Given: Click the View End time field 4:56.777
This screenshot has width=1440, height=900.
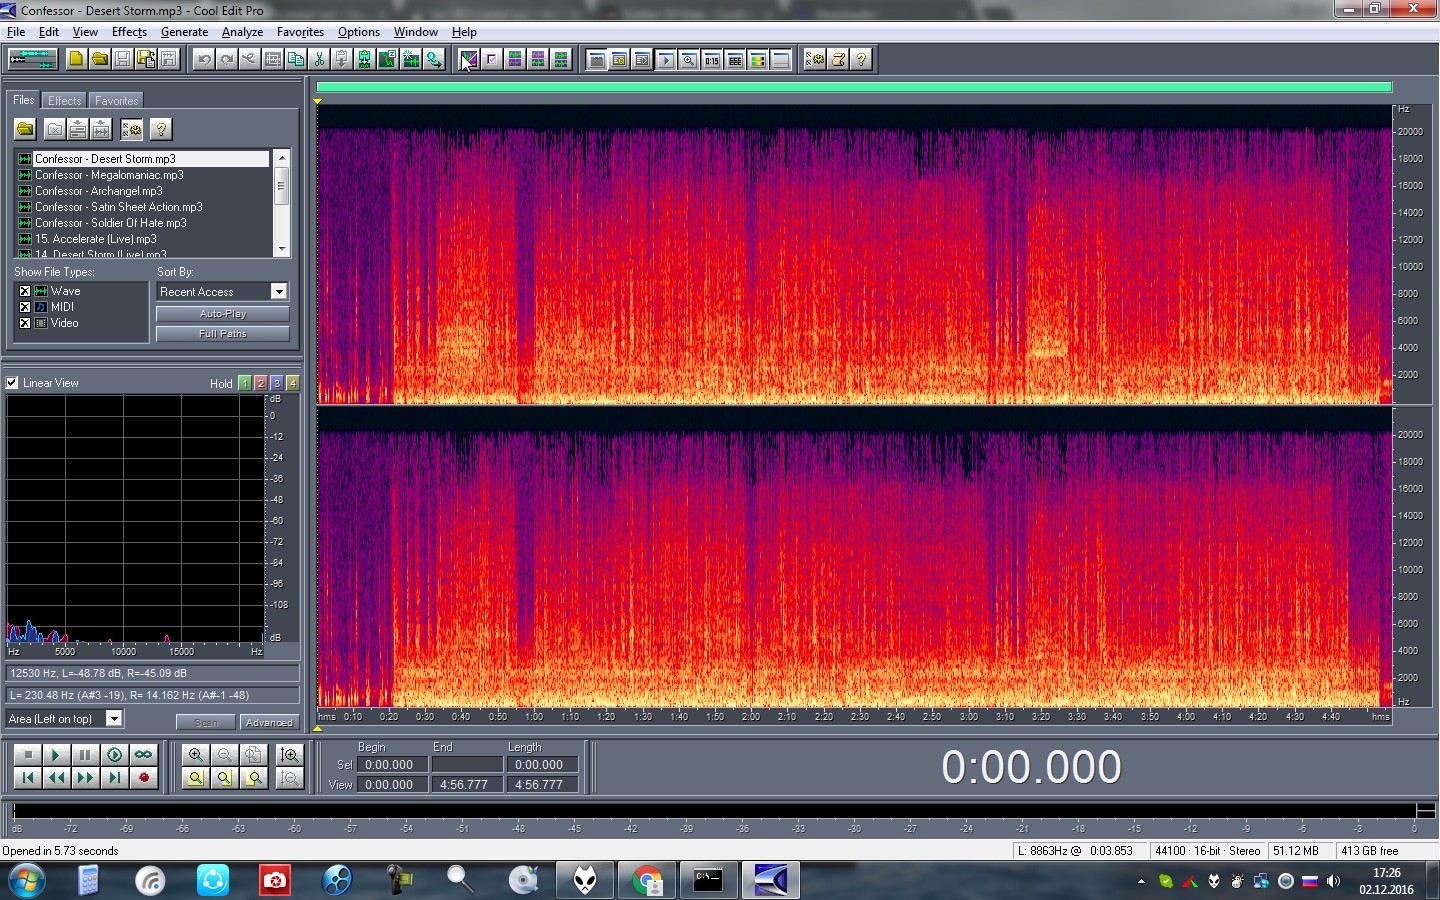Looking at the screenshot, I should (x=466, y=785).
